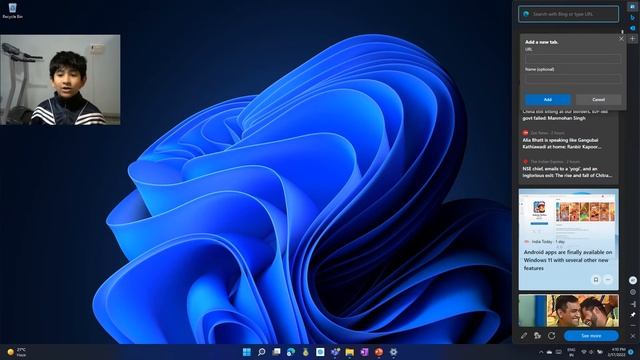Bookmark the Android apps article card

click(x=596, y=280)
